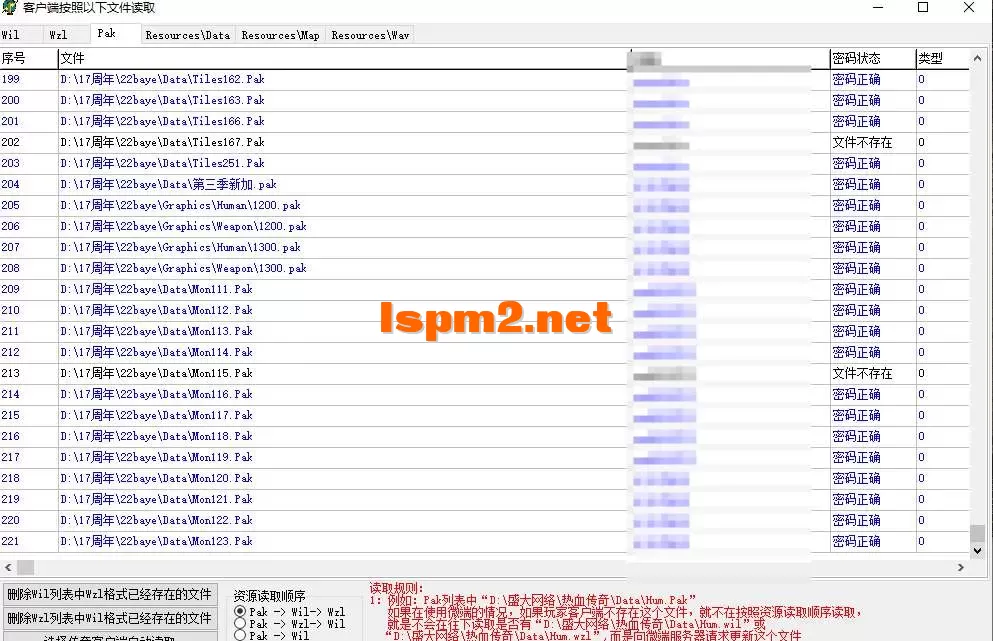
Task: Select row Mon122.Pak file path
Action: point(156,520)
